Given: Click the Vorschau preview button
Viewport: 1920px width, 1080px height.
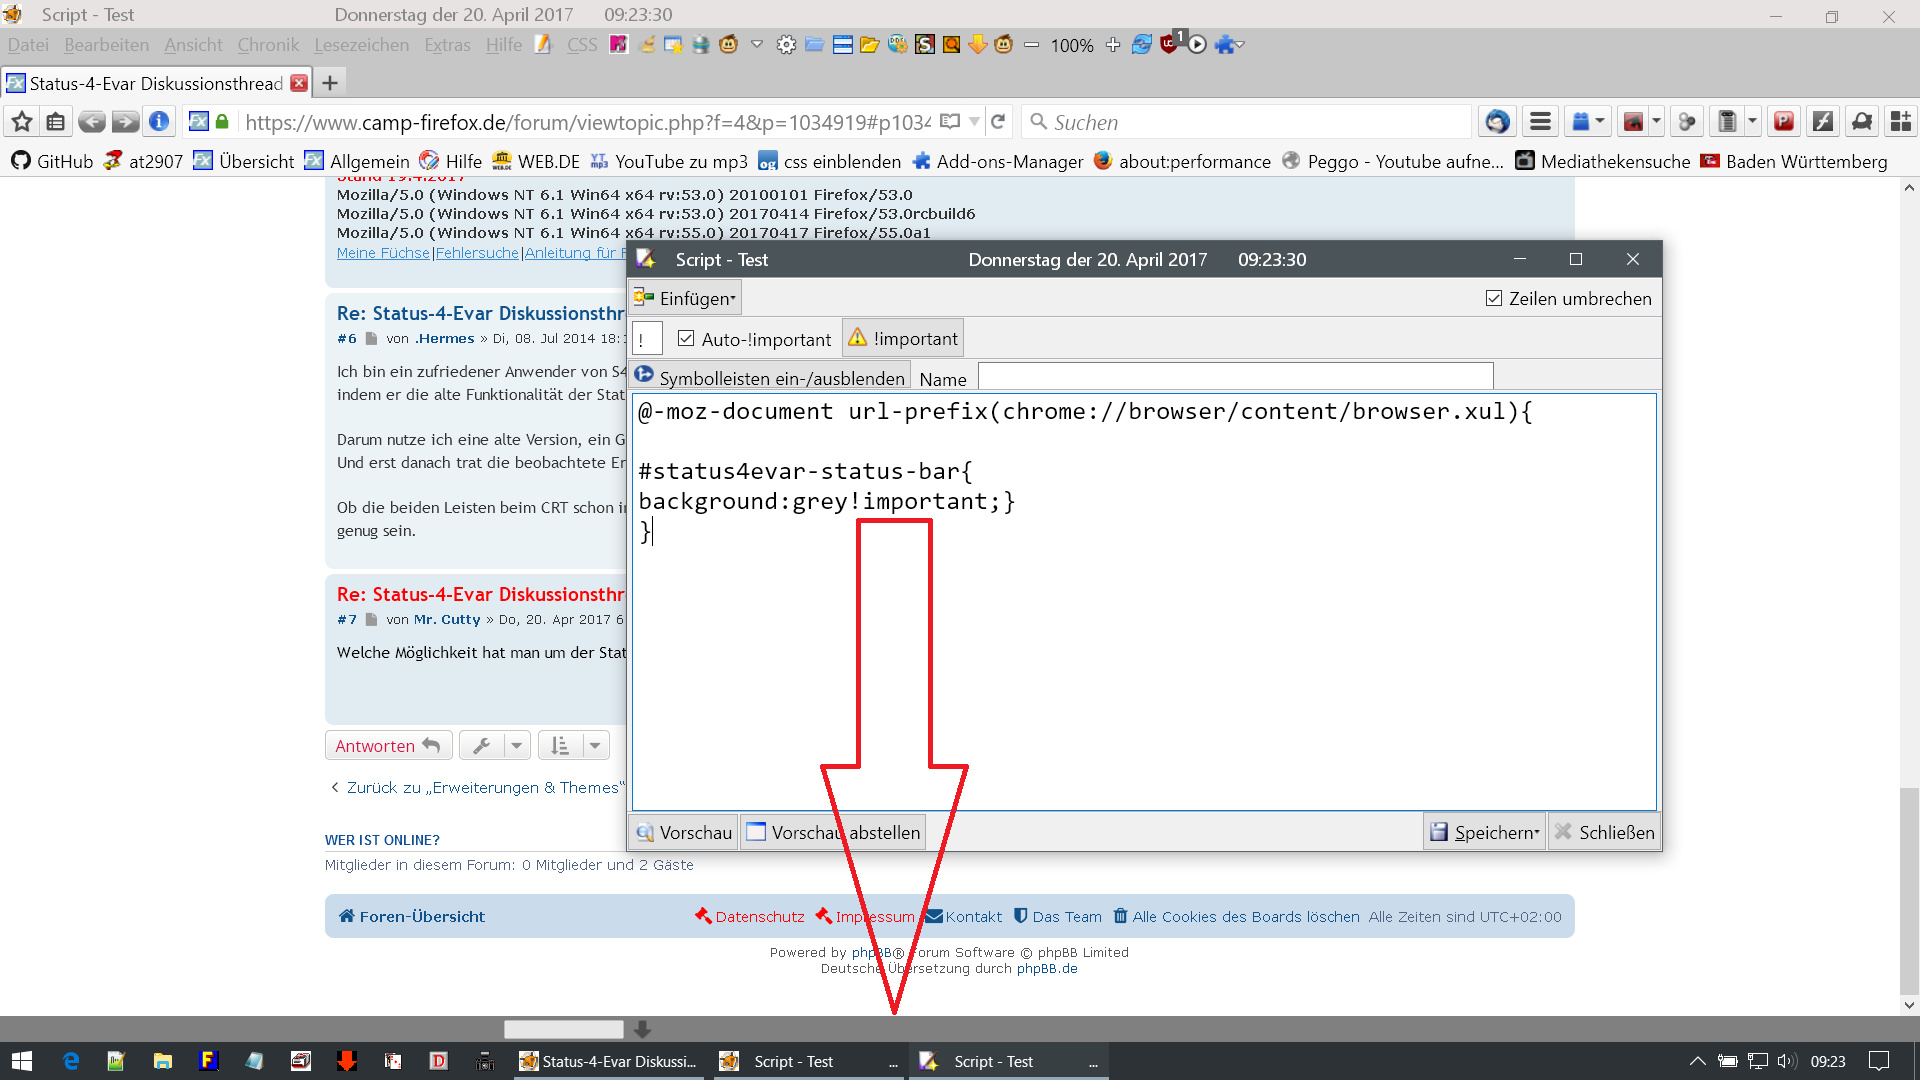Looking at the screenshot, I should click(684, 832).
